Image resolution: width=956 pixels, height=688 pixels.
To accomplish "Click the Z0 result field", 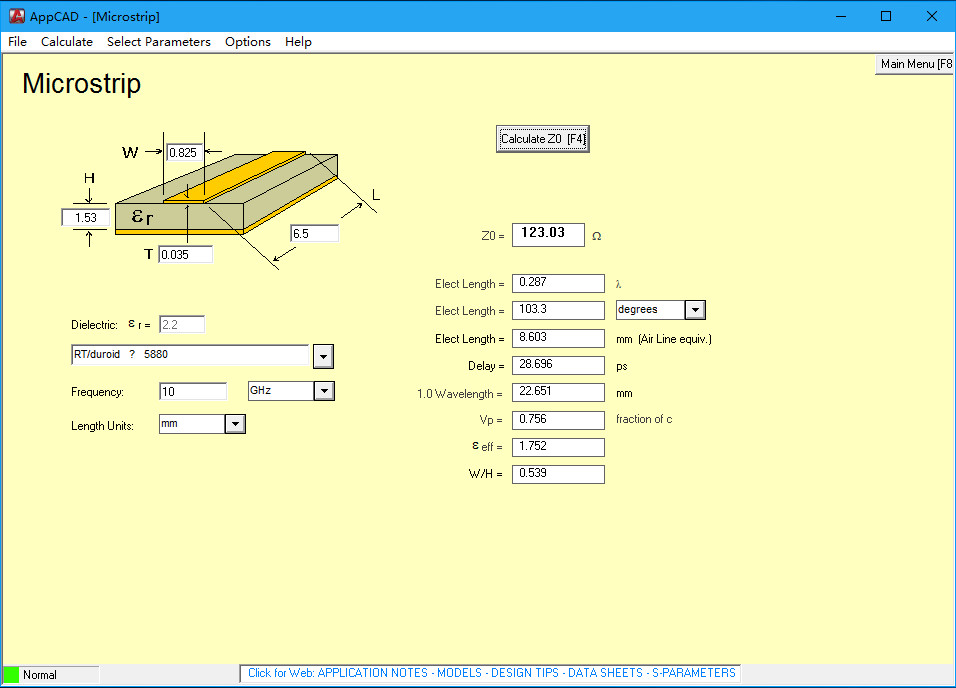I will tap(548, 234).
